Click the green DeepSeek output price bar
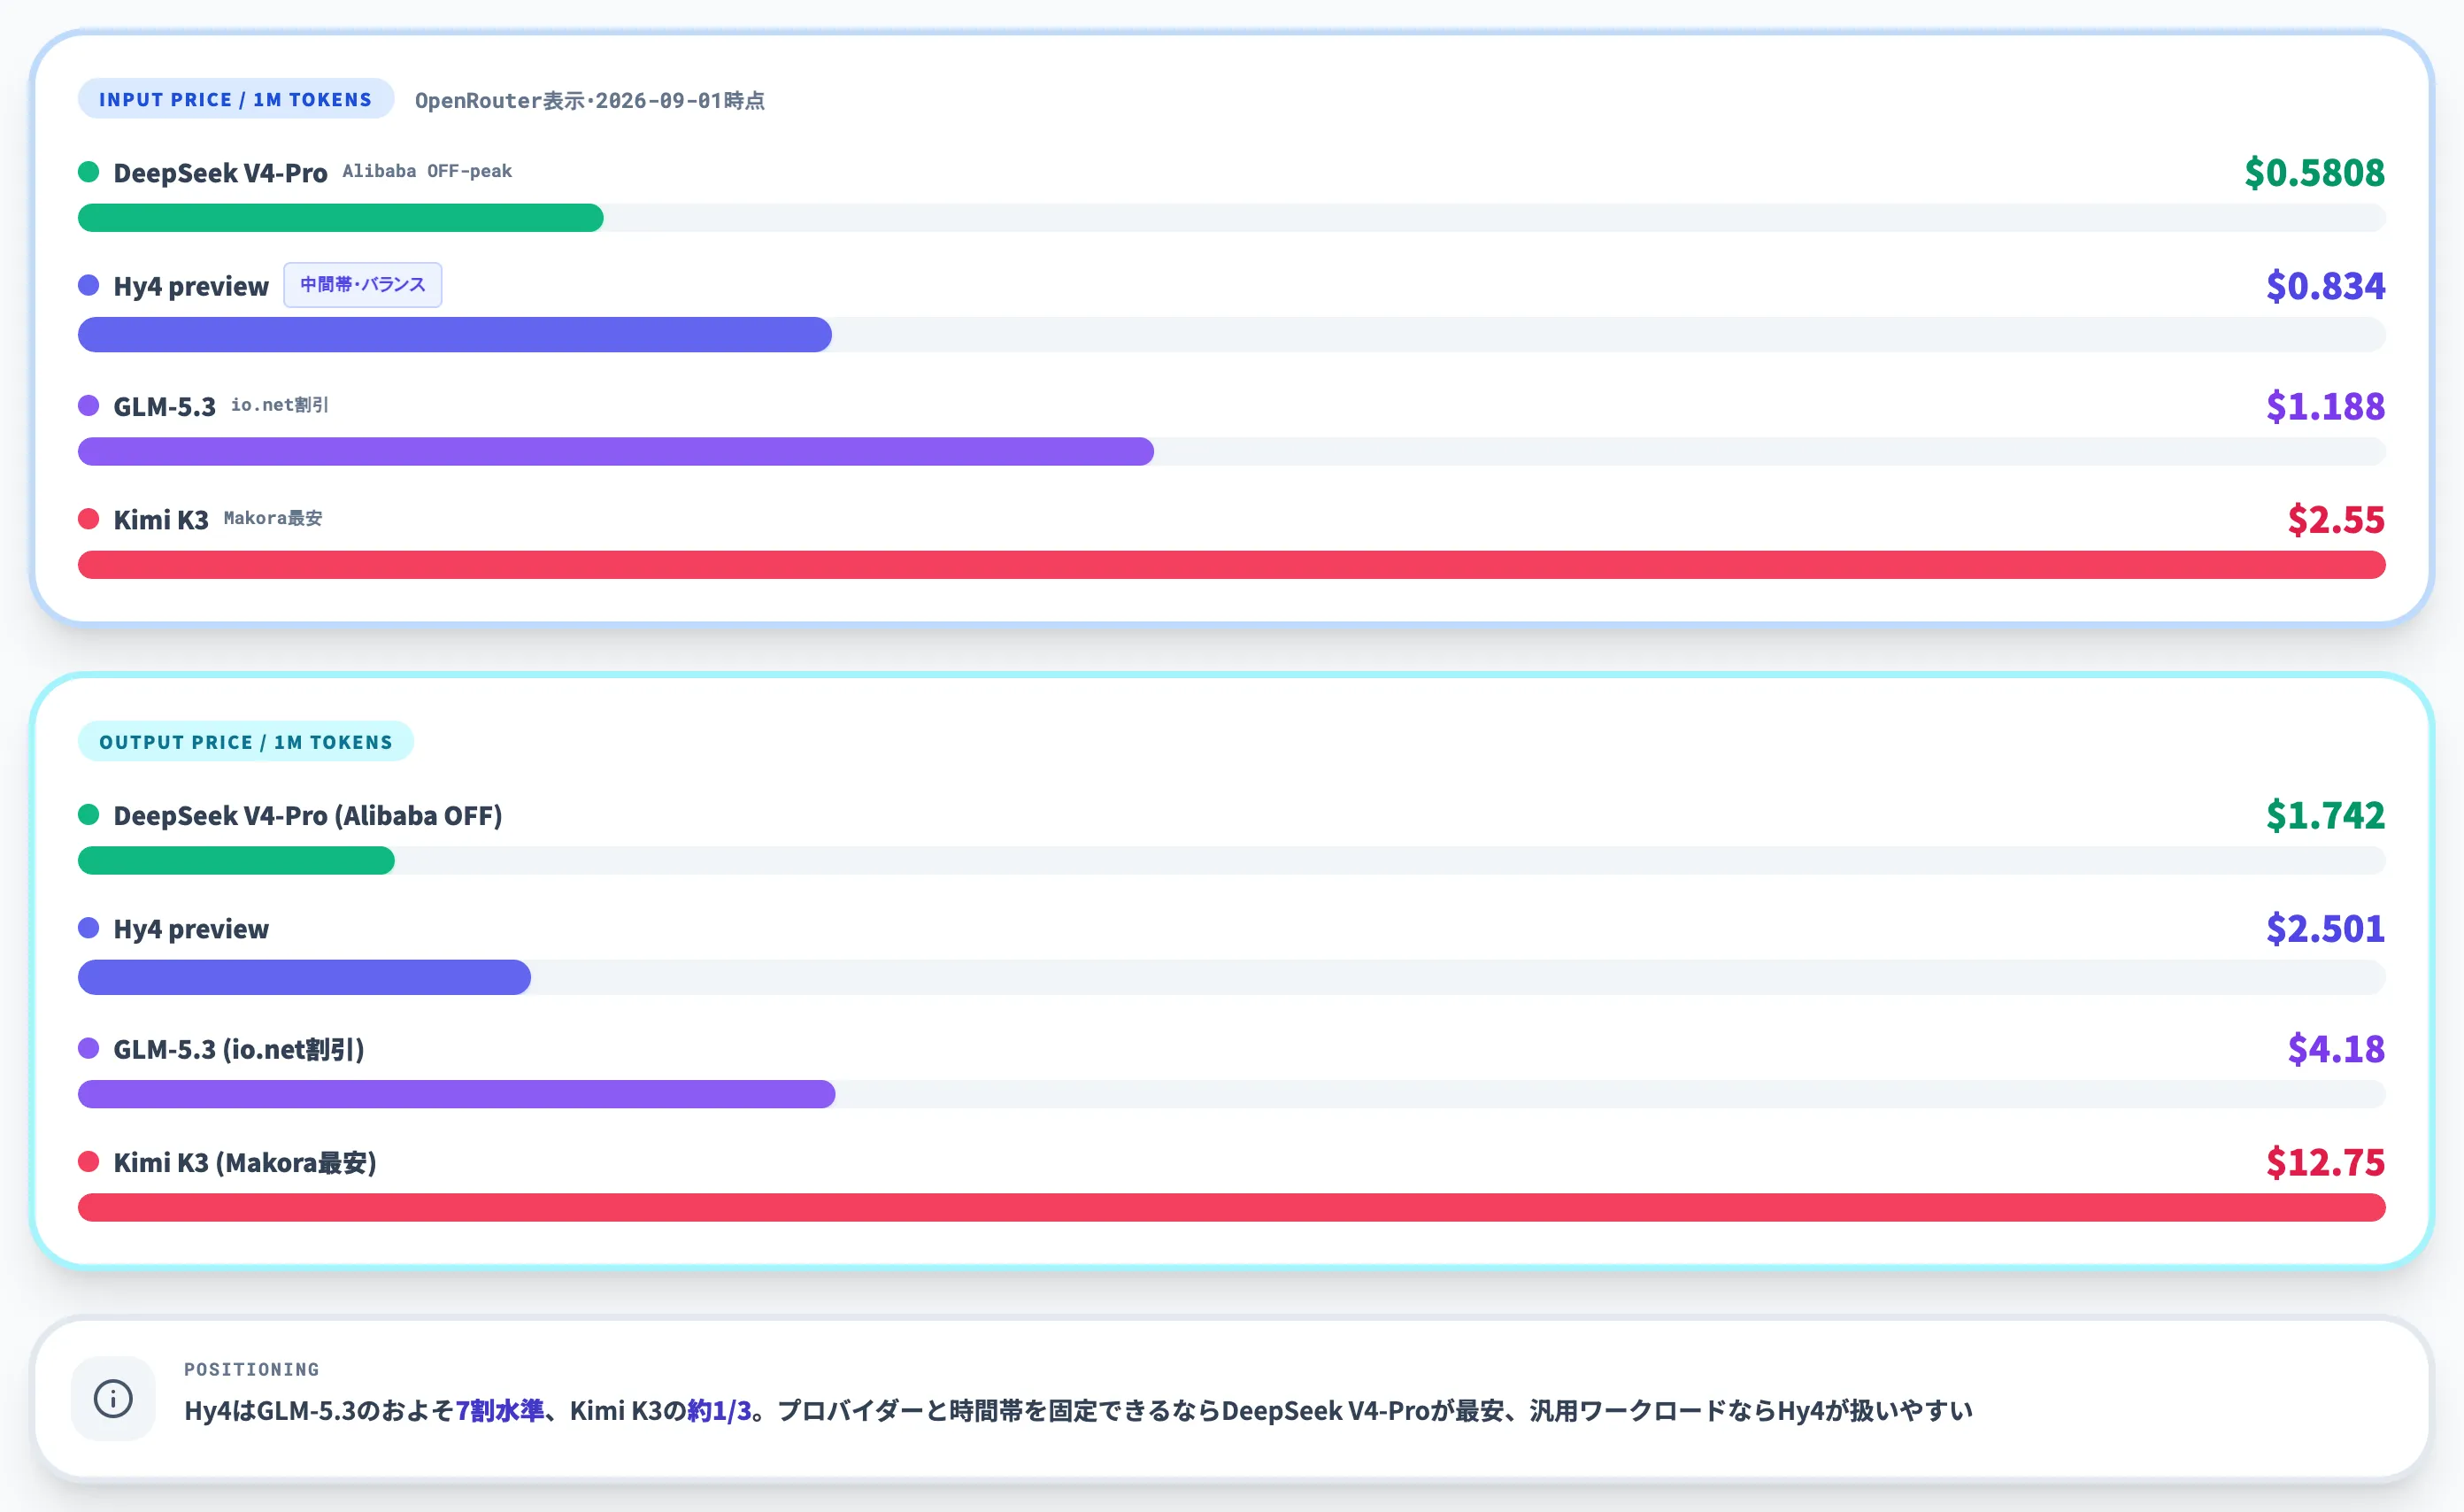Screen dimensions: 2464x1512 (236, 861)
